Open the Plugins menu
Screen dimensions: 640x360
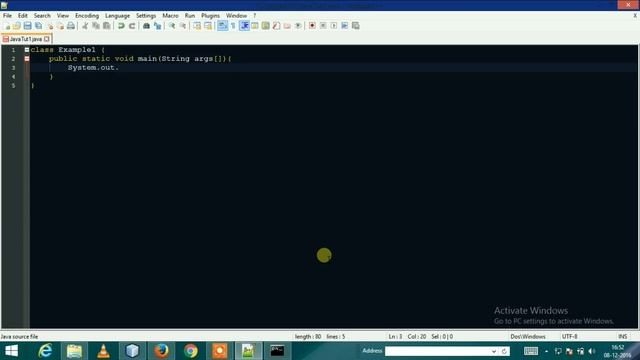point(210,16)
